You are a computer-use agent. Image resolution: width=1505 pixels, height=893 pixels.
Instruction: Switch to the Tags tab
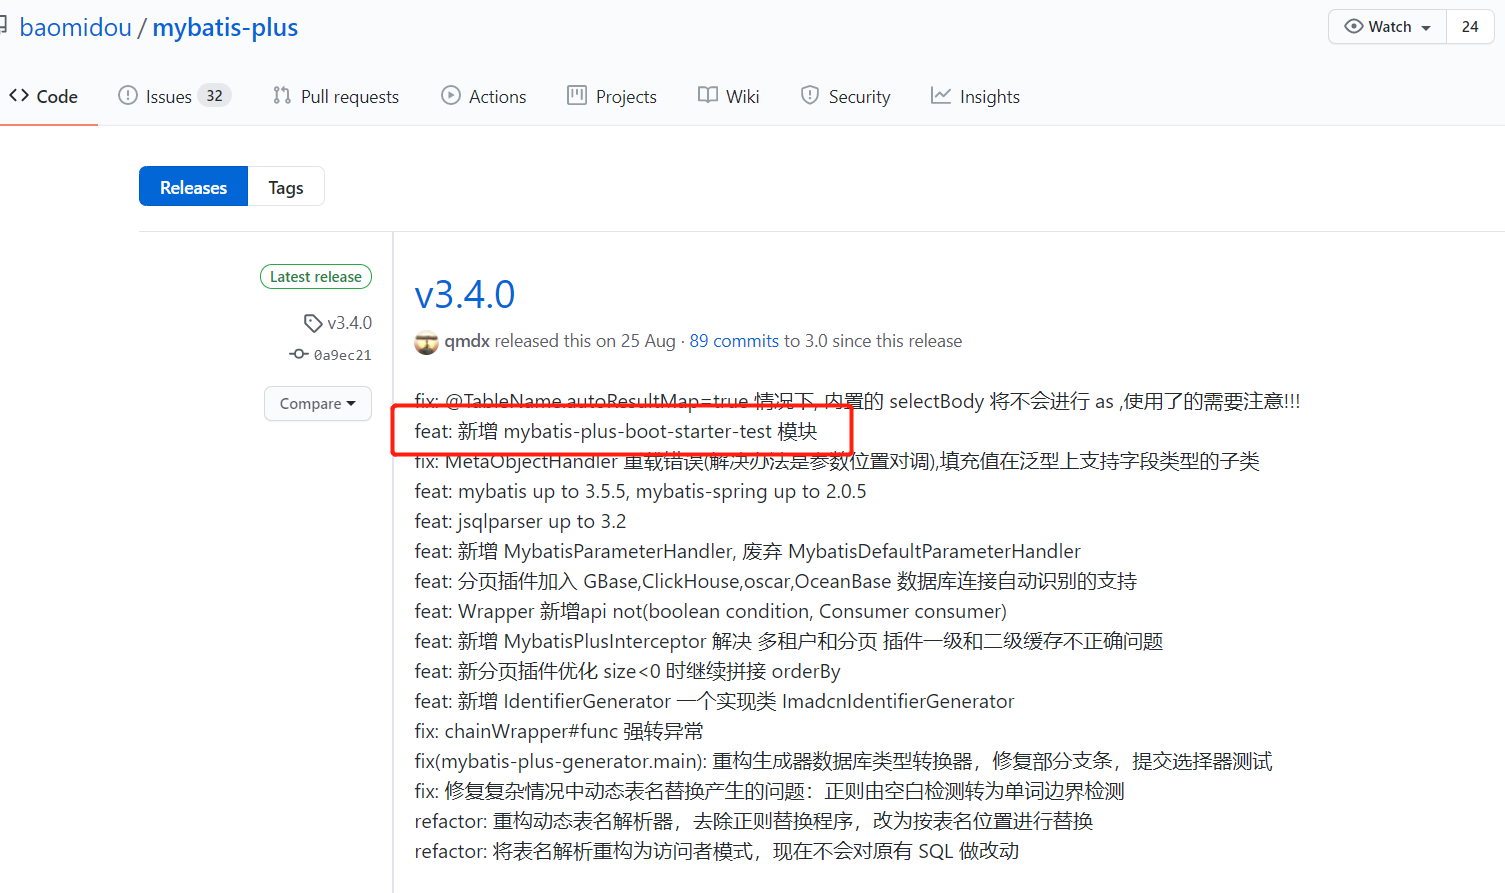(285, 186)
